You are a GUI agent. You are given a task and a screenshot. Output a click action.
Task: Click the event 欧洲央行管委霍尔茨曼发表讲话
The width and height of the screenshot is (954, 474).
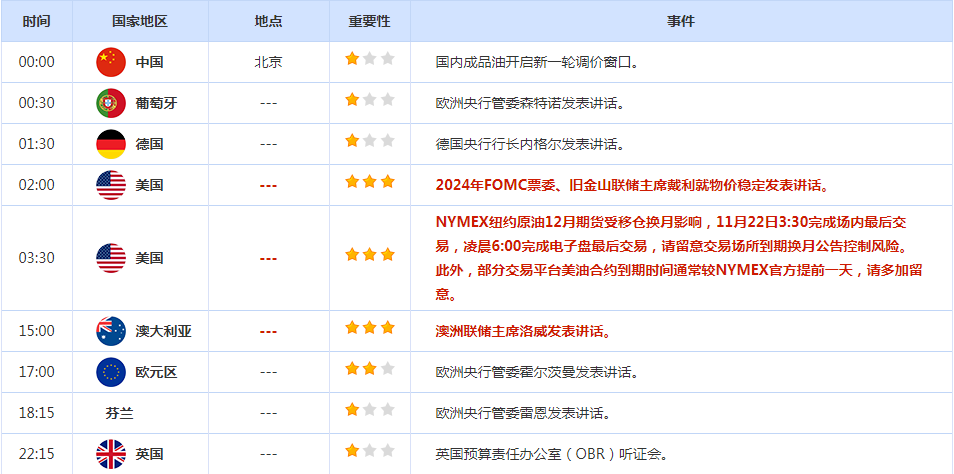pos(537,372)
